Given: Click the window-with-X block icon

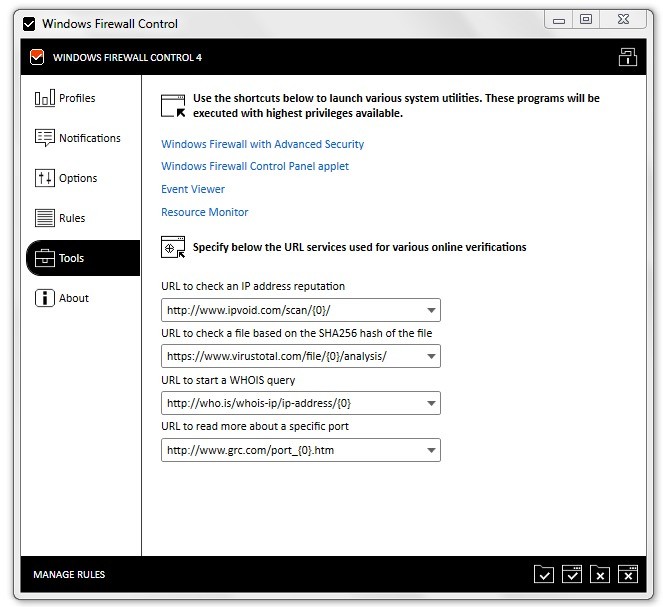Looking at the screenshot, I should click(628, 574).
